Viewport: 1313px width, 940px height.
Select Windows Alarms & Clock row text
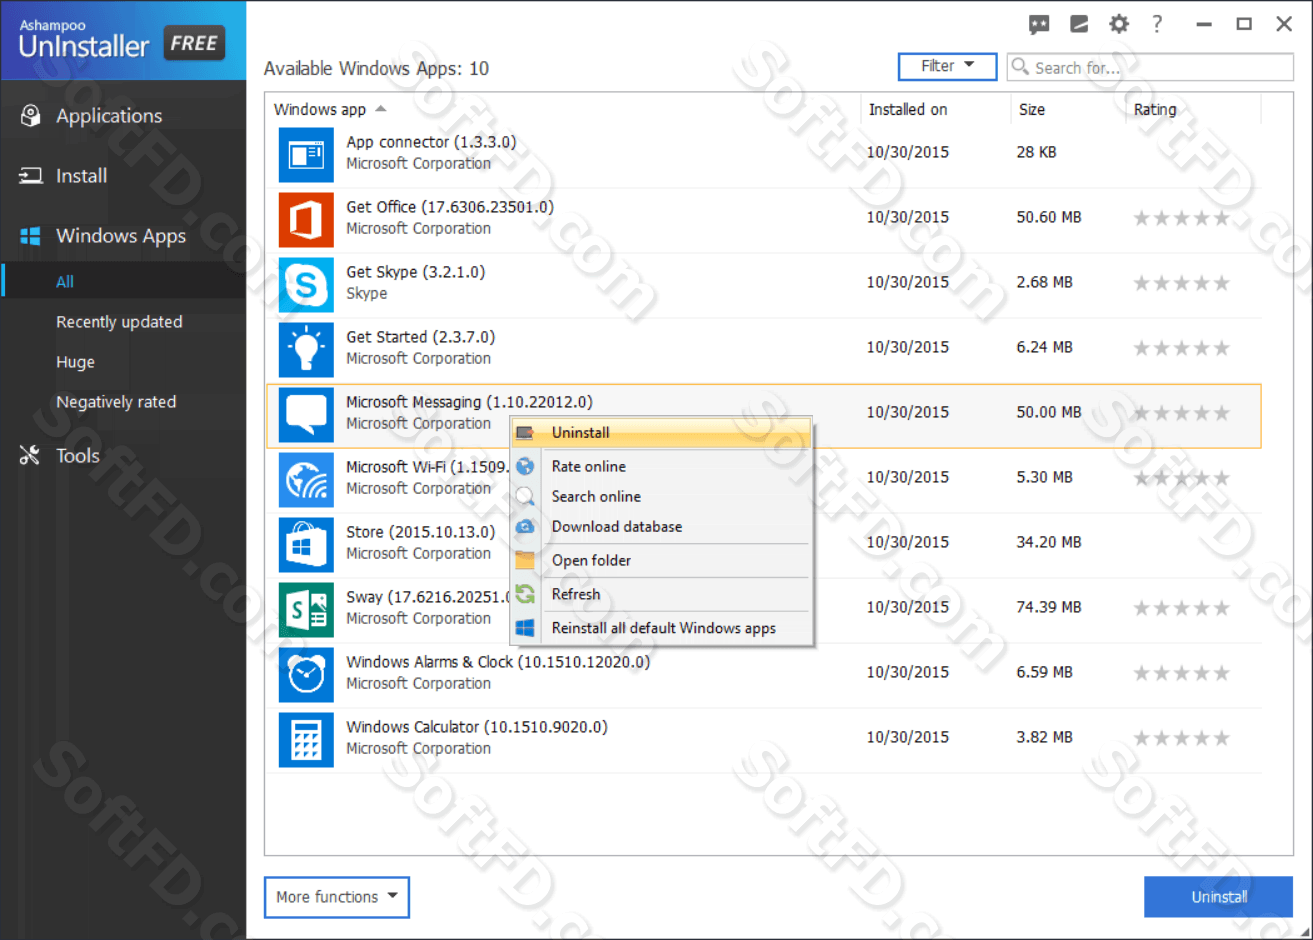coord(498,662)
